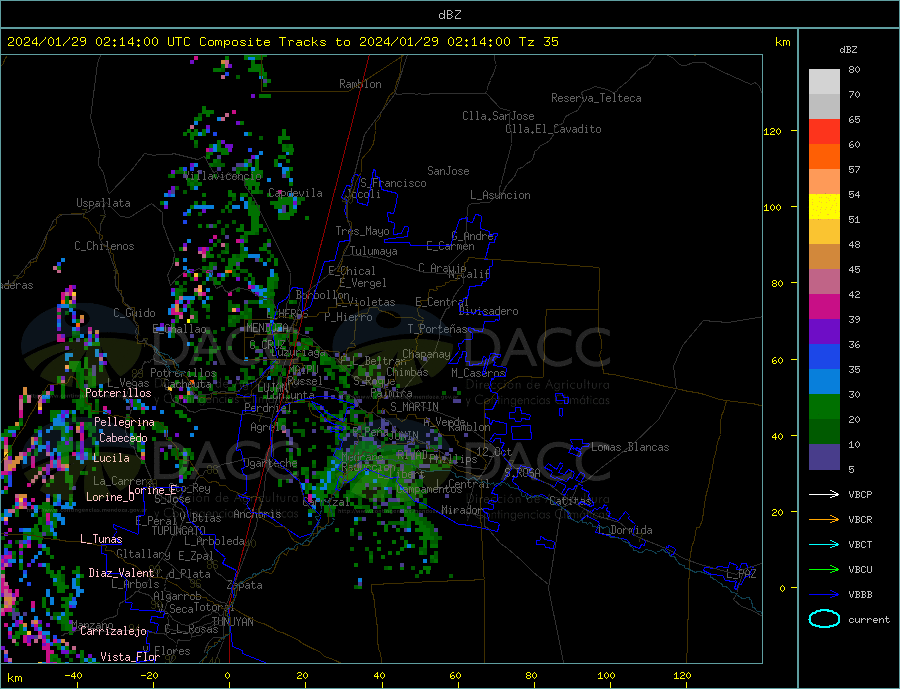This screenshot has height=689, width=900.
Task: Click the VBCT legend label
Action: tap(860, 544)
